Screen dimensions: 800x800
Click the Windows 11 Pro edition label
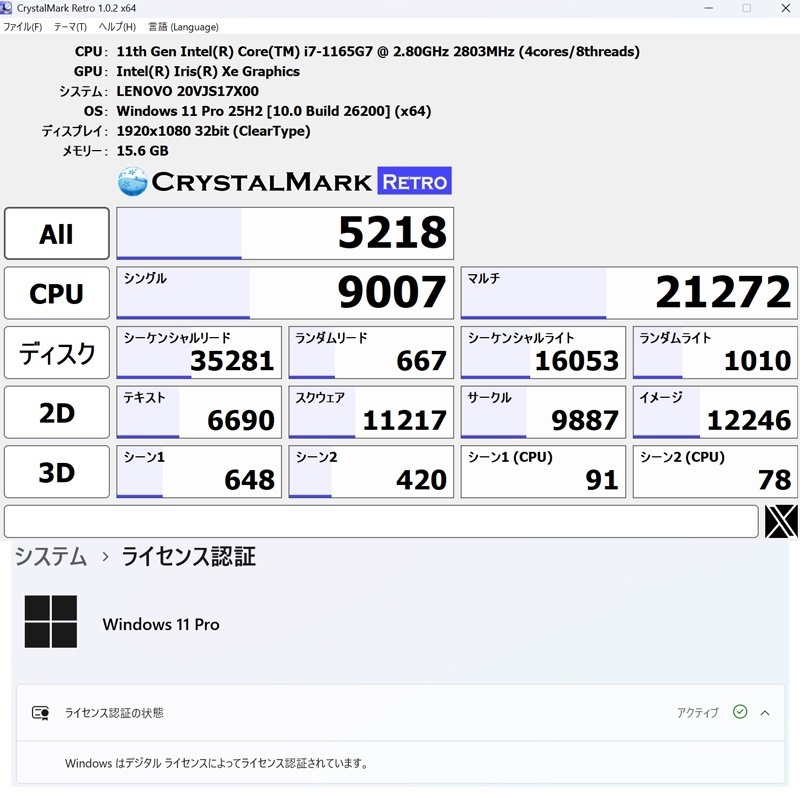(161, 624)
